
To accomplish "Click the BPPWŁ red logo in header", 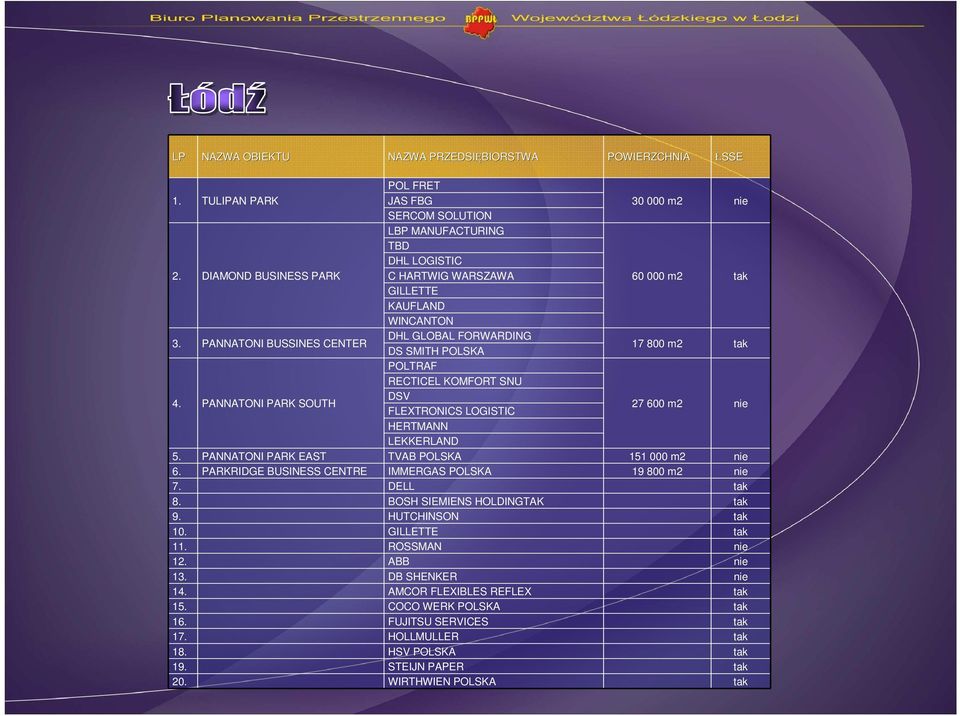I will [x=481, y=21].
